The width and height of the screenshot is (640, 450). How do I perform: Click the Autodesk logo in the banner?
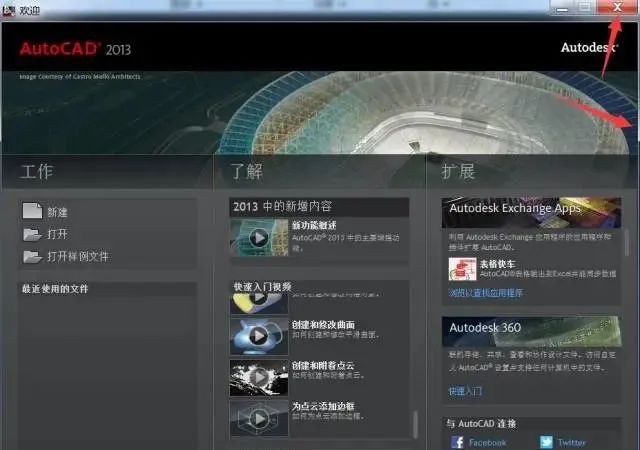pos(589,47)
